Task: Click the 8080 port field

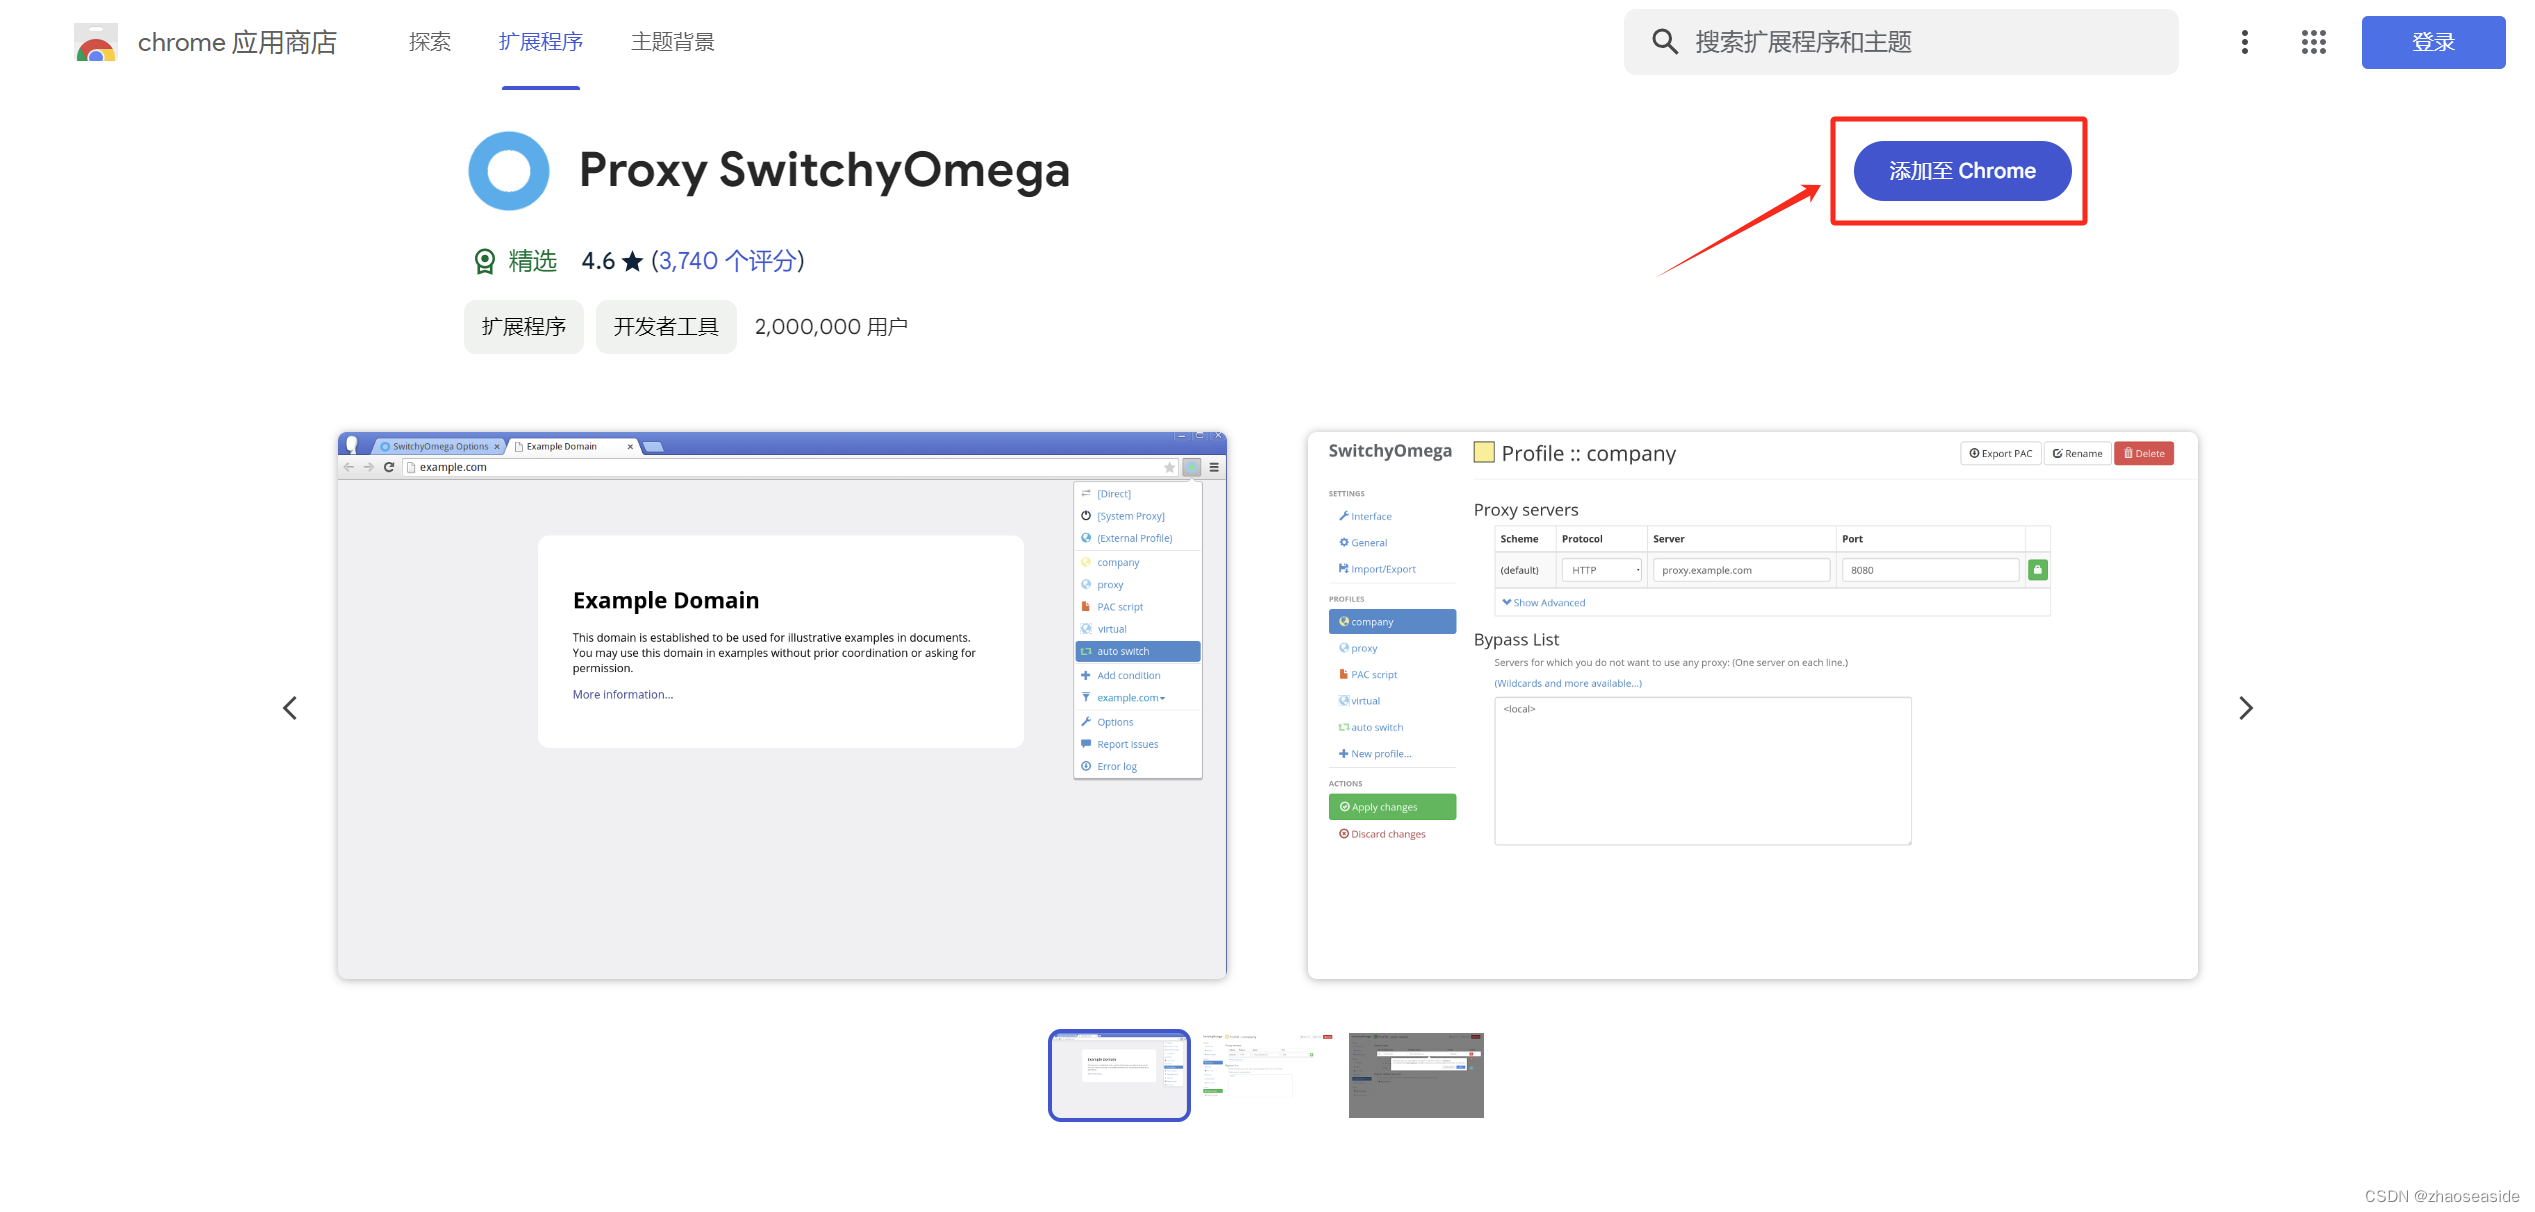Action: (1930, 570)
